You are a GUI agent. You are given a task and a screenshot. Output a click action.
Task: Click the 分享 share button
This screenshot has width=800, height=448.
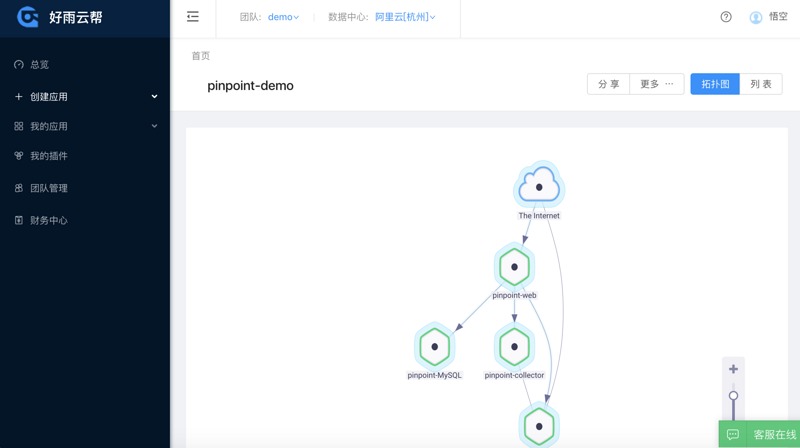(608, 84)
